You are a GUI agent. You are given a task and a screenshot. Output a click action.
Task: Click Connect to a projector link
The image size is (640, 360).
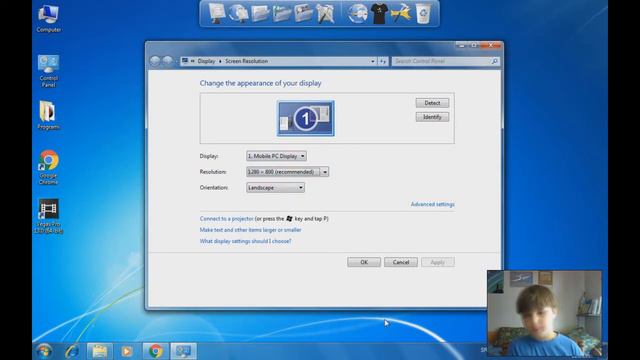227,219
